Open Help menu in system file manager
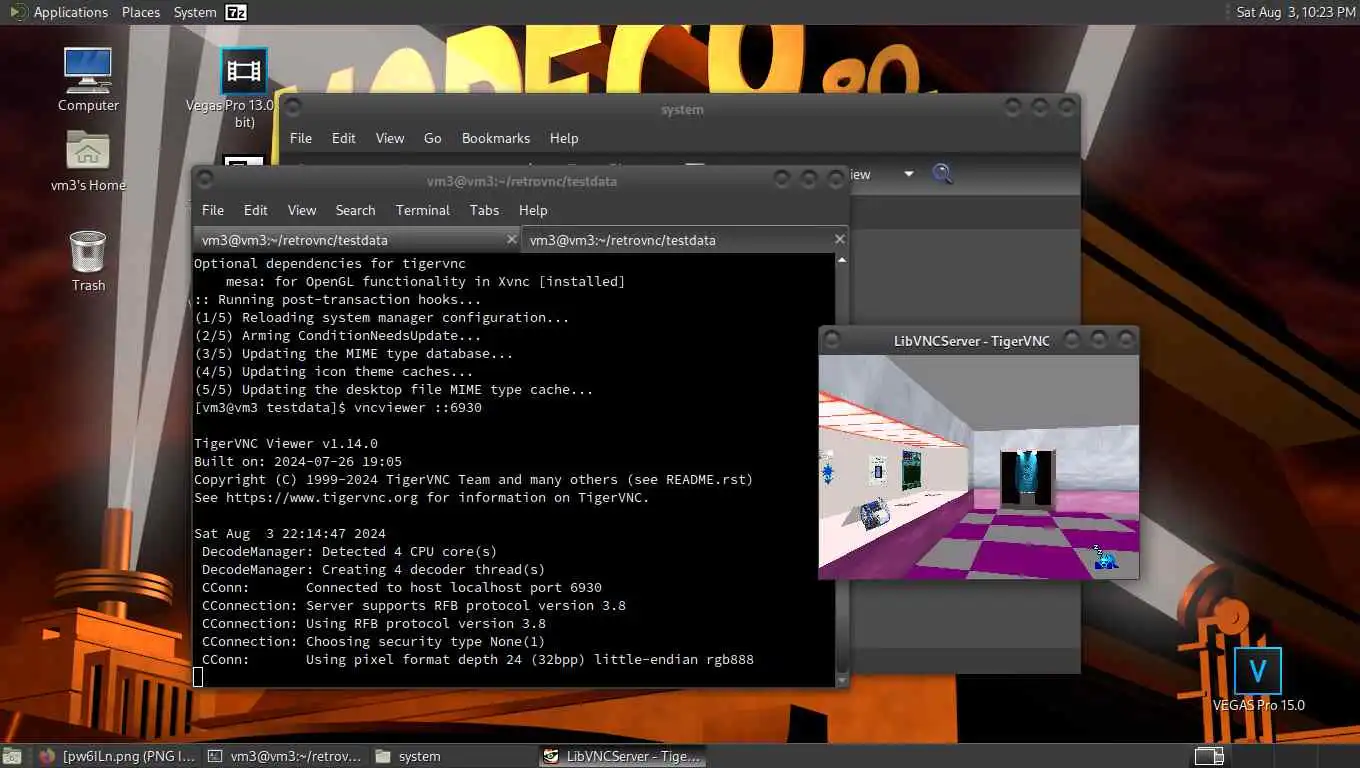Image resolution: width=1360 pixels, height=768 pixels. 564,138
